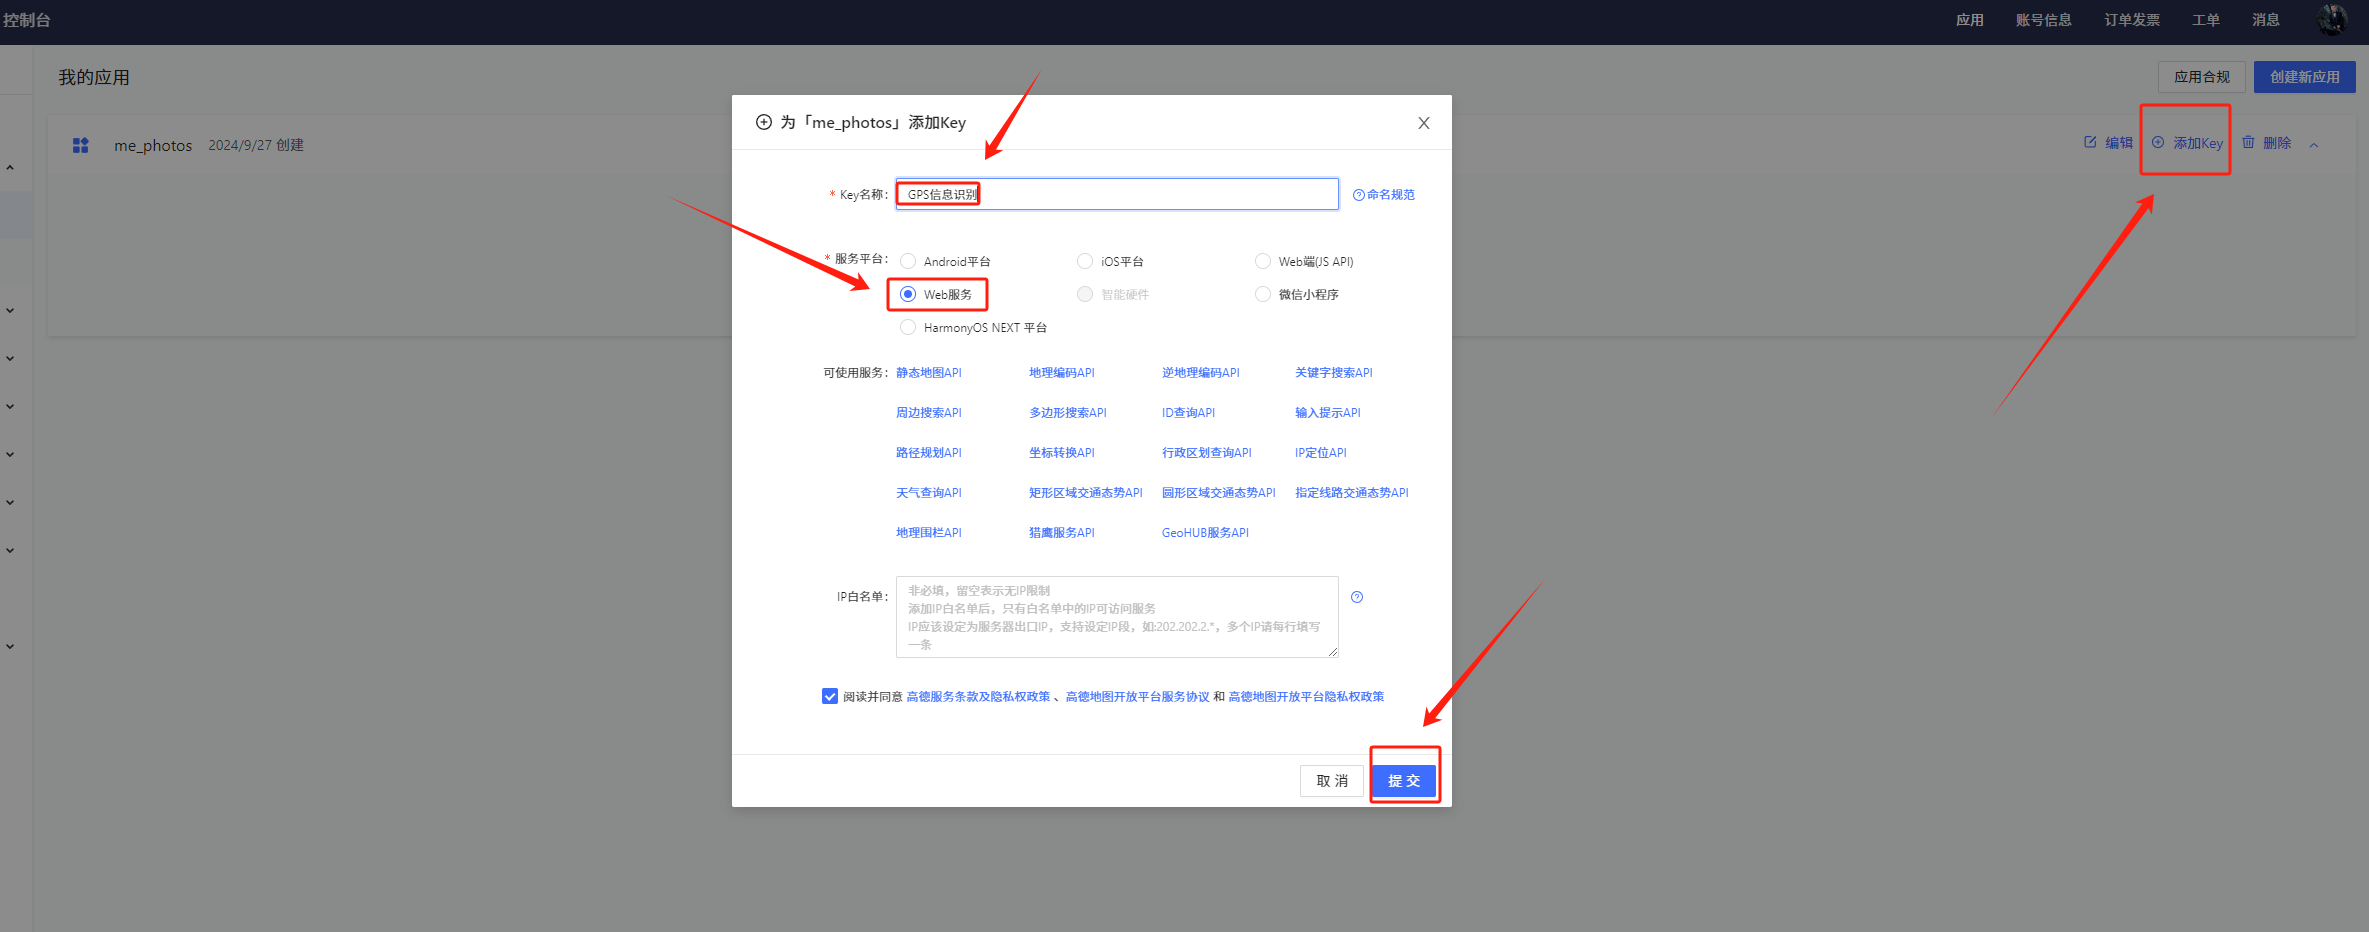Click the 编辑 edit icon
Image resolution: width=2369 pixels, height=932 pixels.
(x=2090, y=143)
